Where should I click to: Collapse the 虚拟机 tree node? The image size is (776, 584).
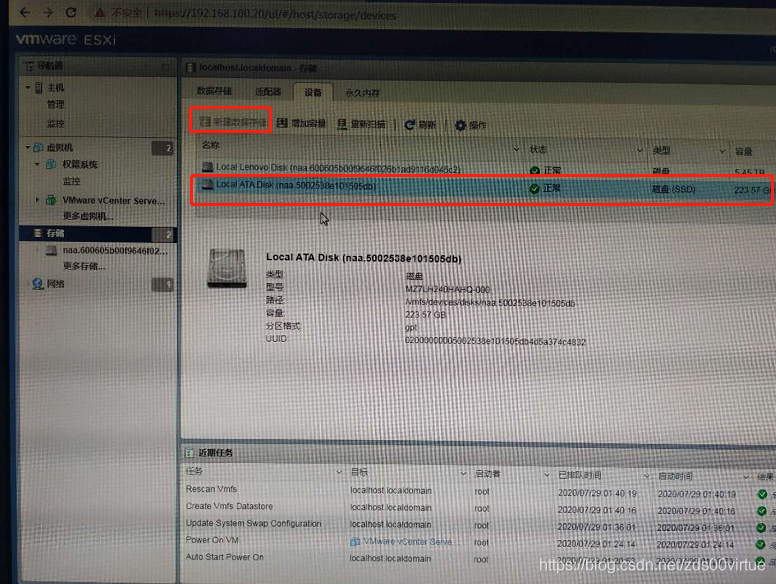pos(28,147)
